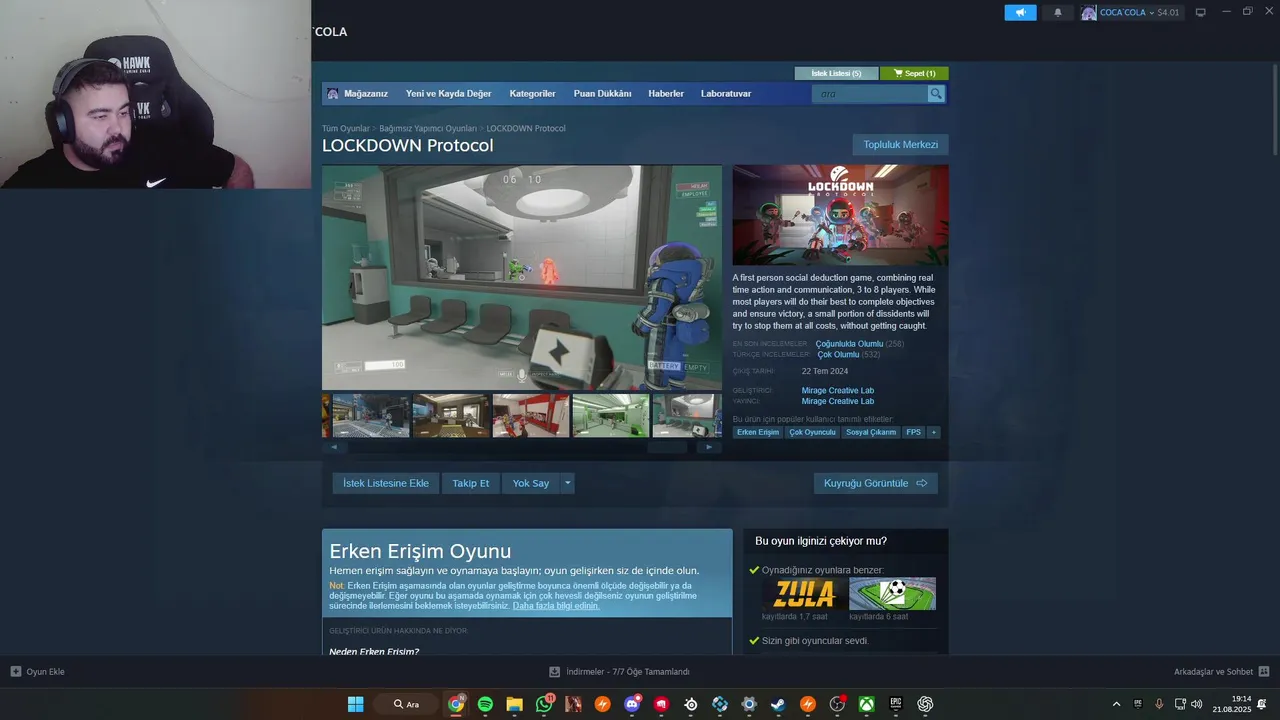Click the plus button to add tags
This screenshot has width=1280, height=720.
(934, 432)
